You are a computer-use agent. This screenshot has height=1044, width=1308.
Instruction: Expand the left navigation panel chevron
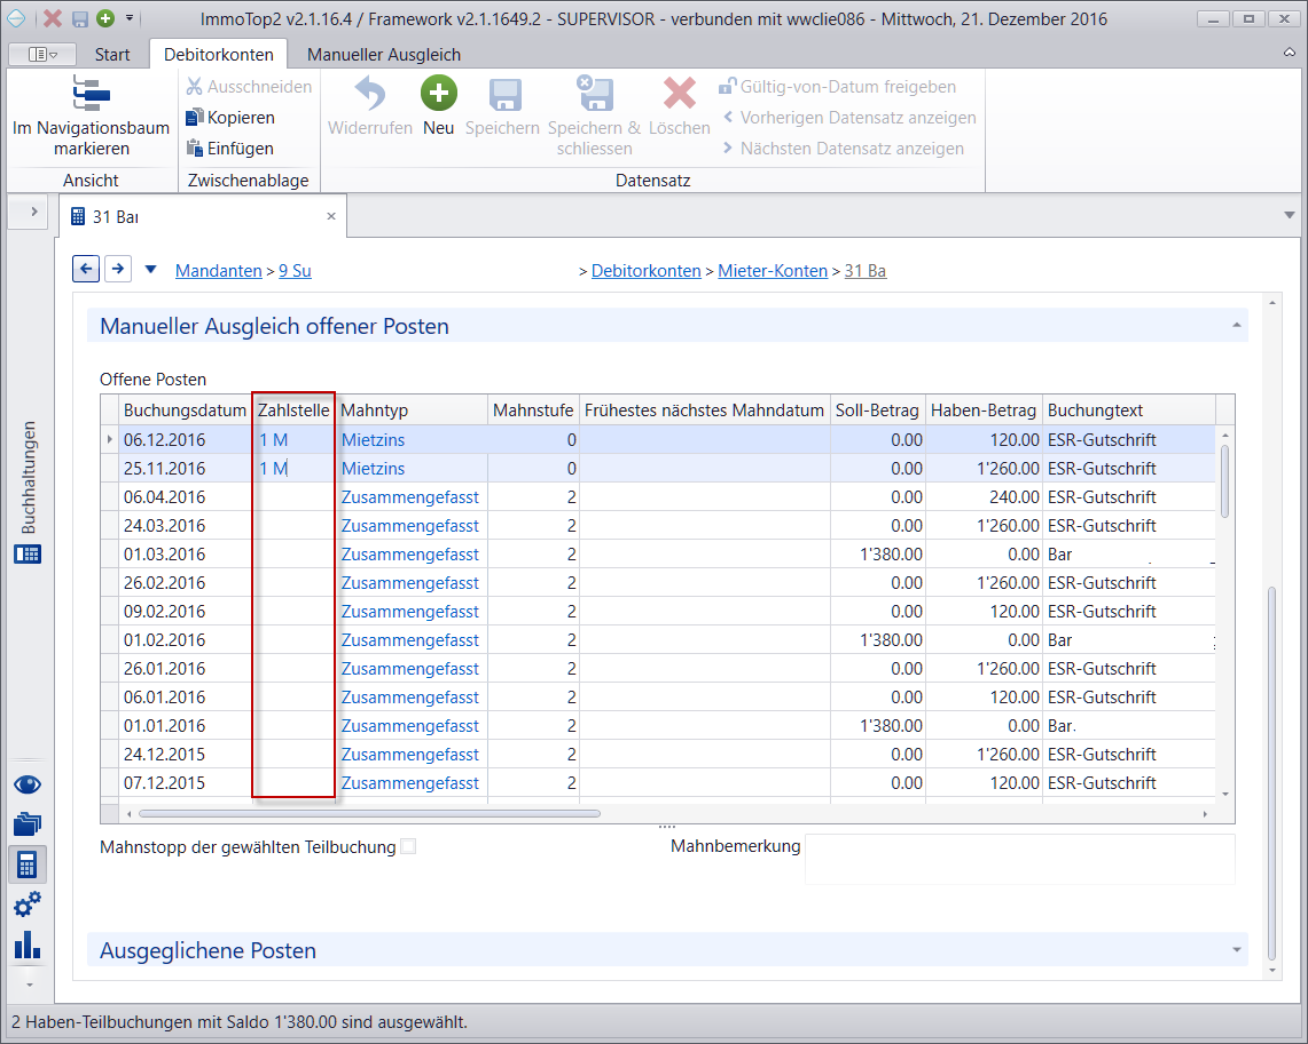(33, 212)
